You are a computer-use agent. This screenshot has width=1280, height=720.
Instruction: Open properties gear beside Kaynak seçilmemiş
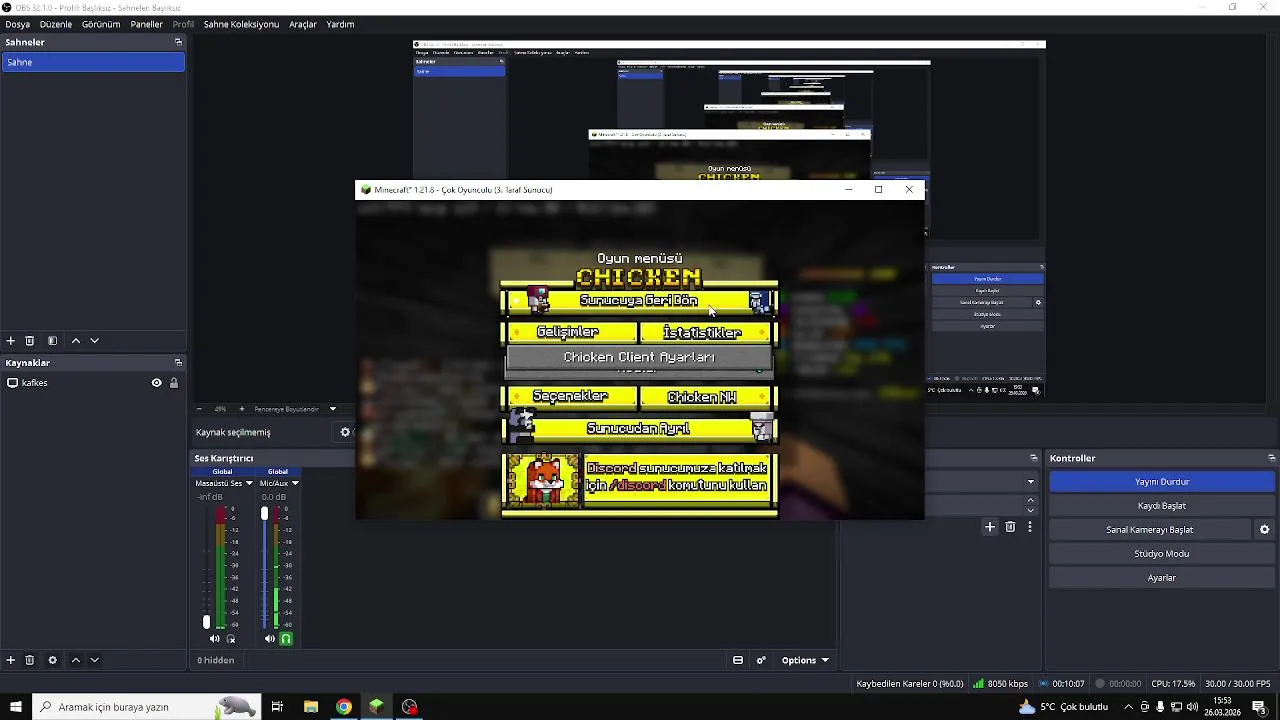pyautogui.click(x=345, y=432)
